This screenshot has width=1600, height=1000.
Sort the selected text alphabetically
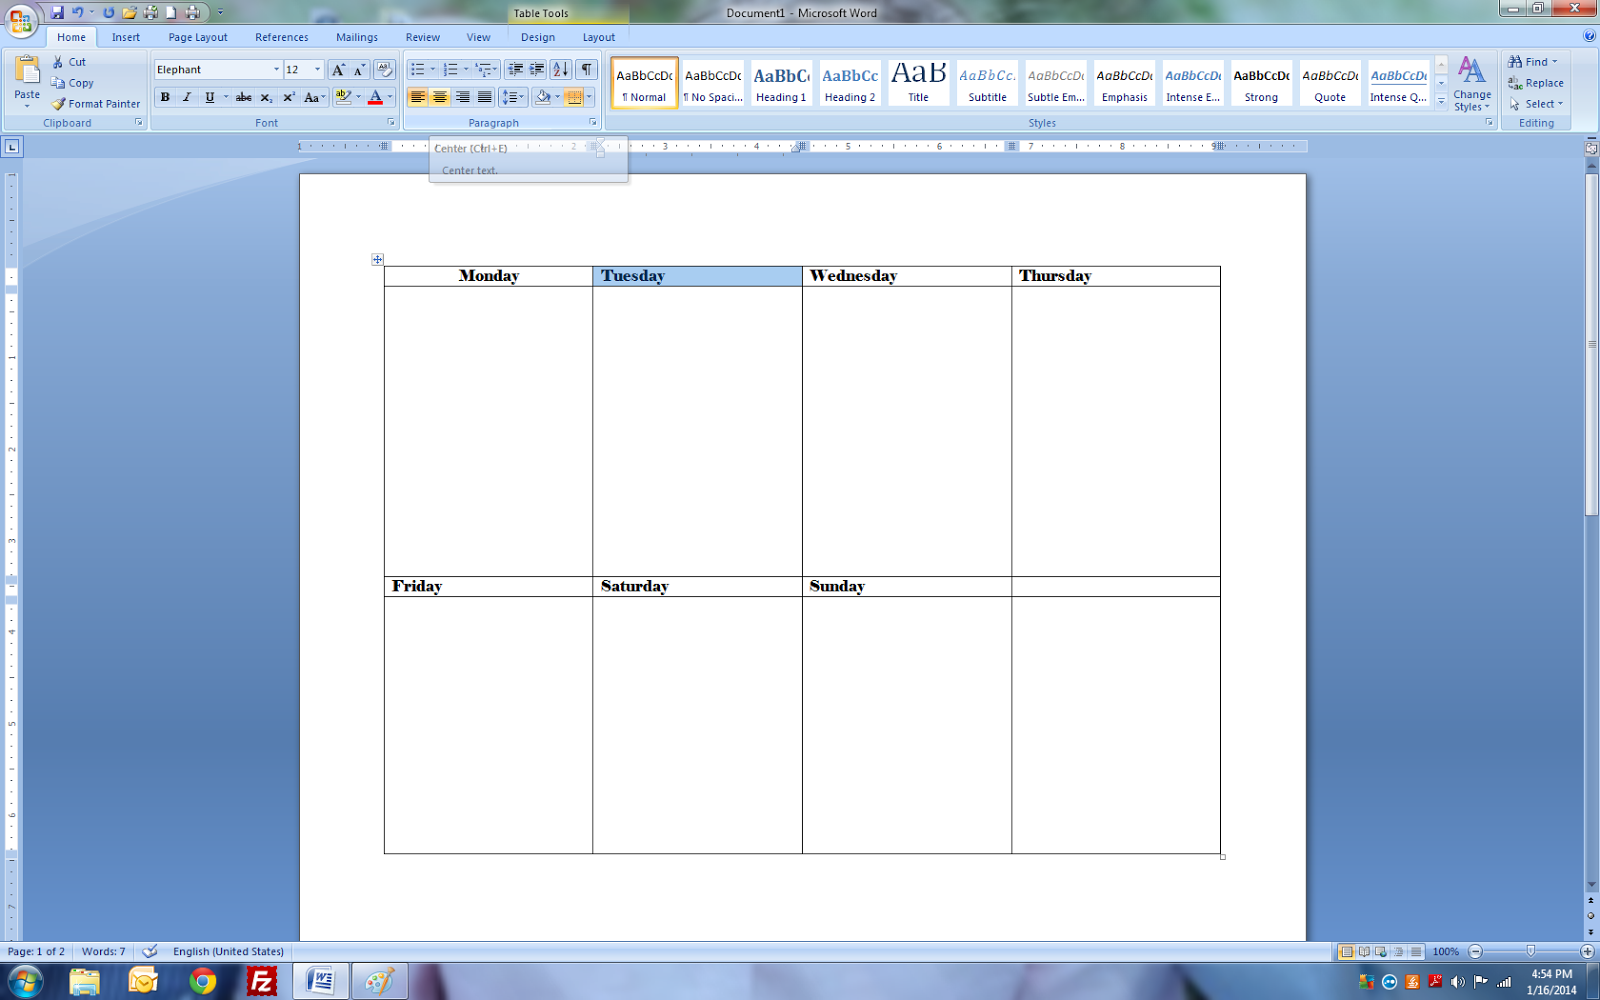pos(561,70)
